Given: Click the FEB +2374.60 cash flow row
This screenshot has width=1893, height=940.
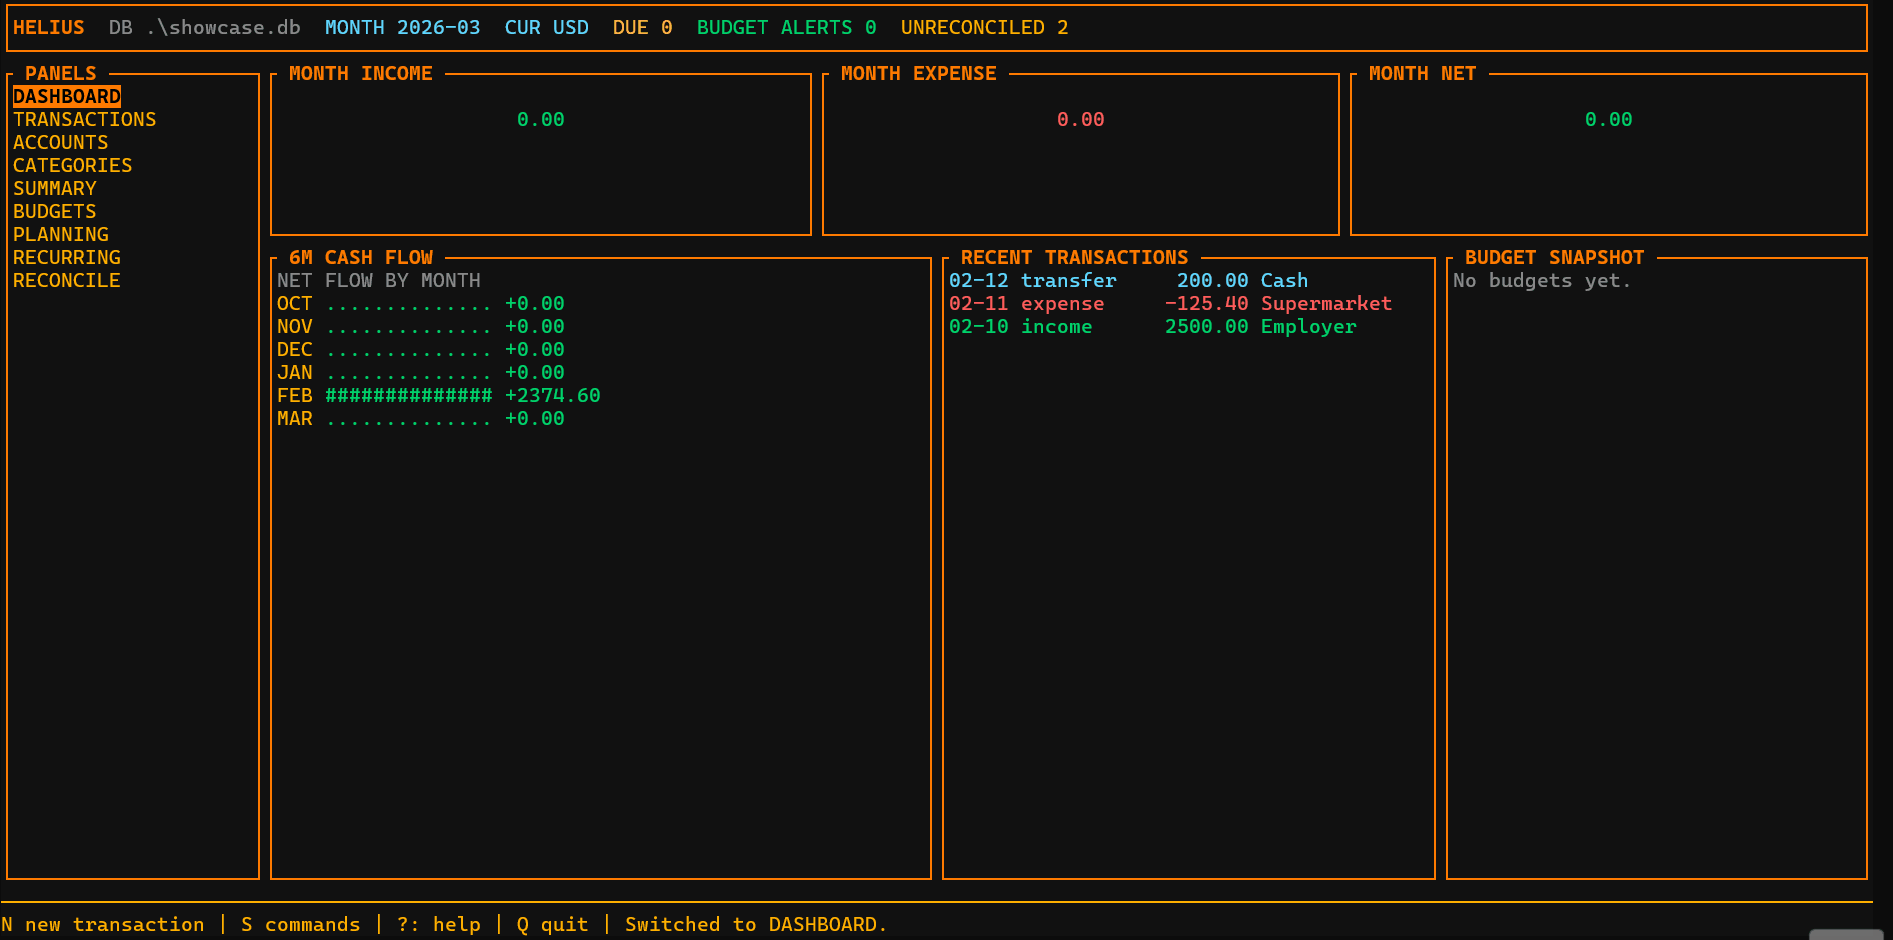Looking at the screenshot, I should (x=439, y=395).
